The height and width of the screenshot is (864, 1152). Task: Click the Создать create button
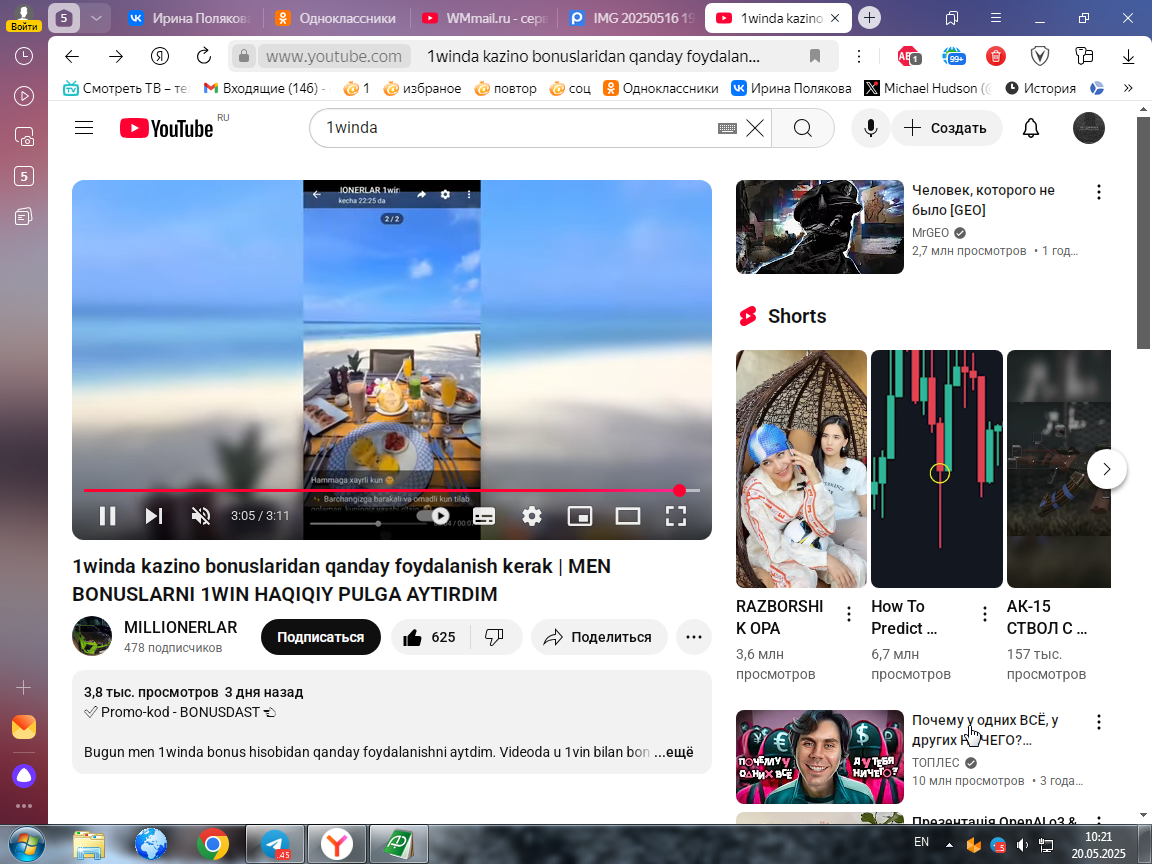point(946,128)
